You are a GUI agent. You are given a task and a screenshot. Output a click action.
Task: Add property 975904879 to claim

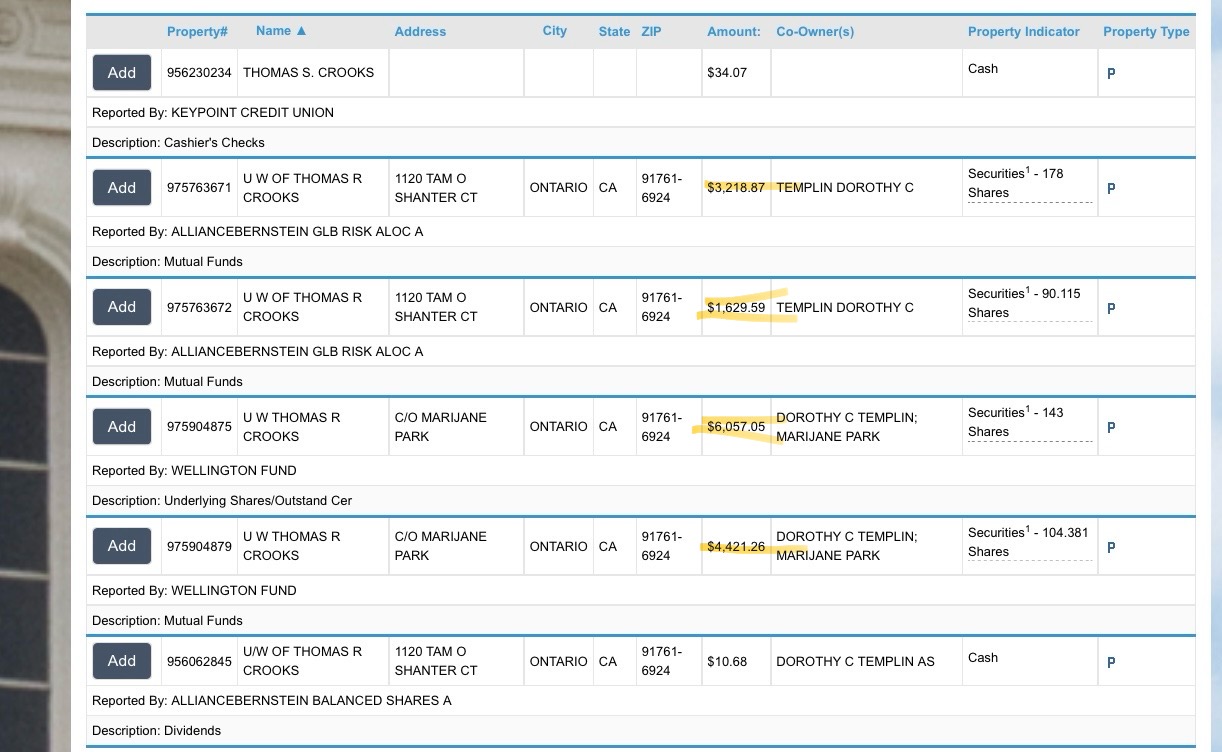[122, 546]
